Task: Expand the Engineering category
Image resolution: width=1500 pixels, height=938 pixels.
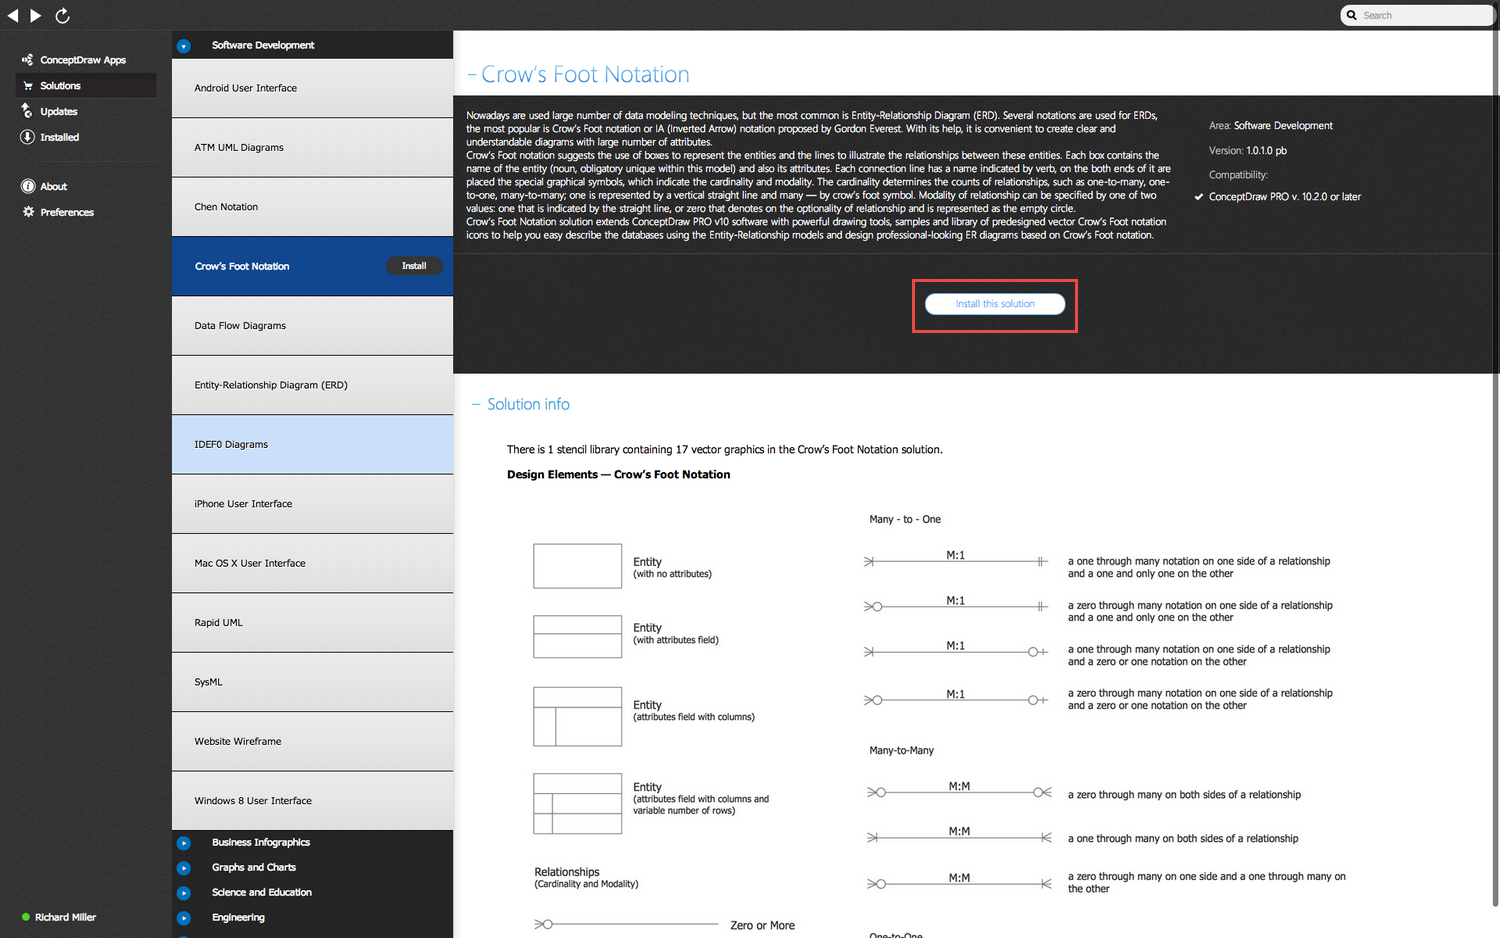Action: coord(183,918)
